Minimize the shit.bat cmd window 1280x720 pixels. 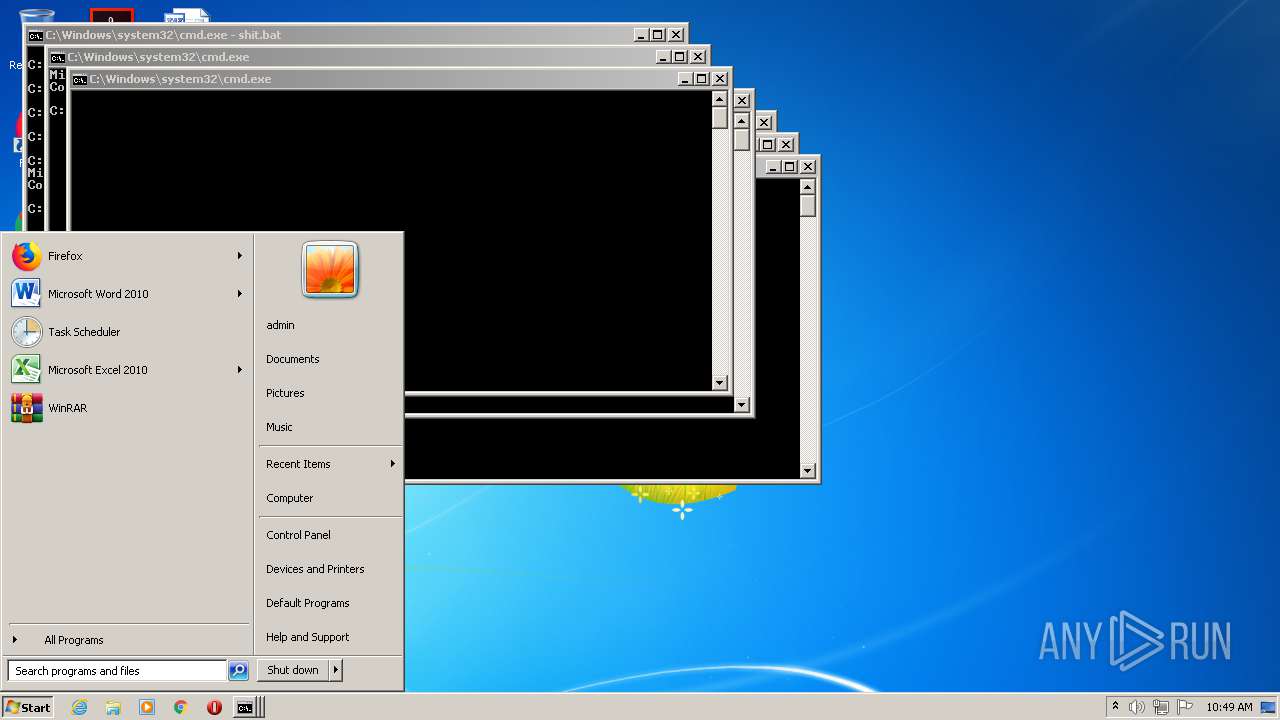click(641, 35)
